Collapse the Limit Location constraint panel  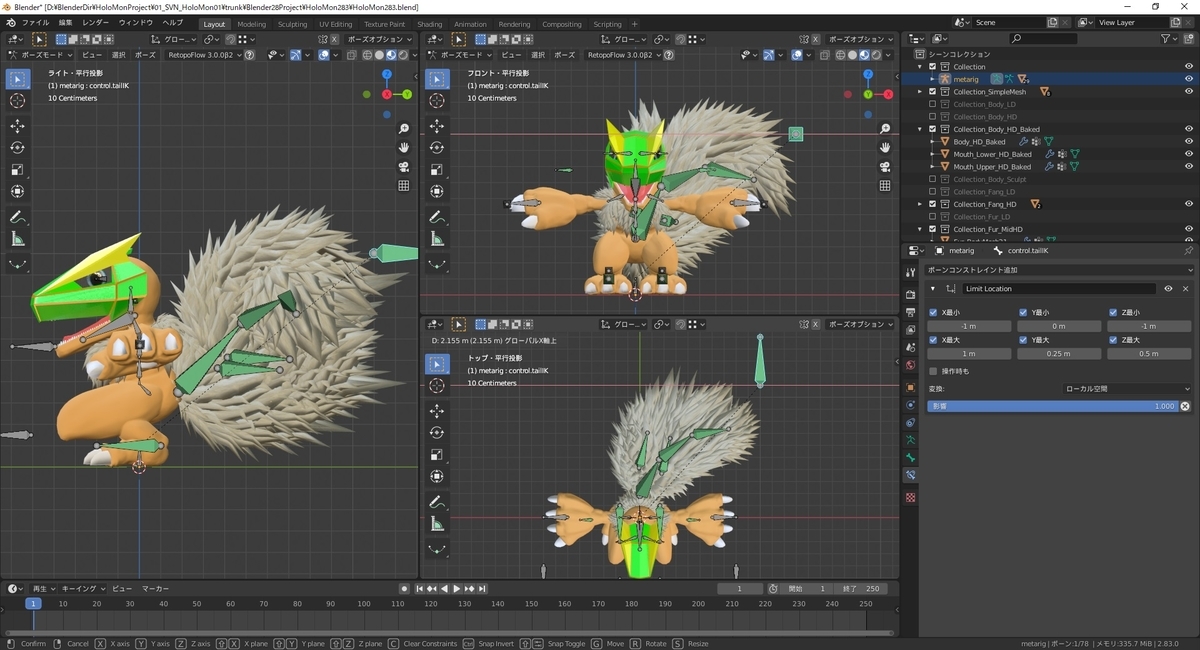(932, 289)
